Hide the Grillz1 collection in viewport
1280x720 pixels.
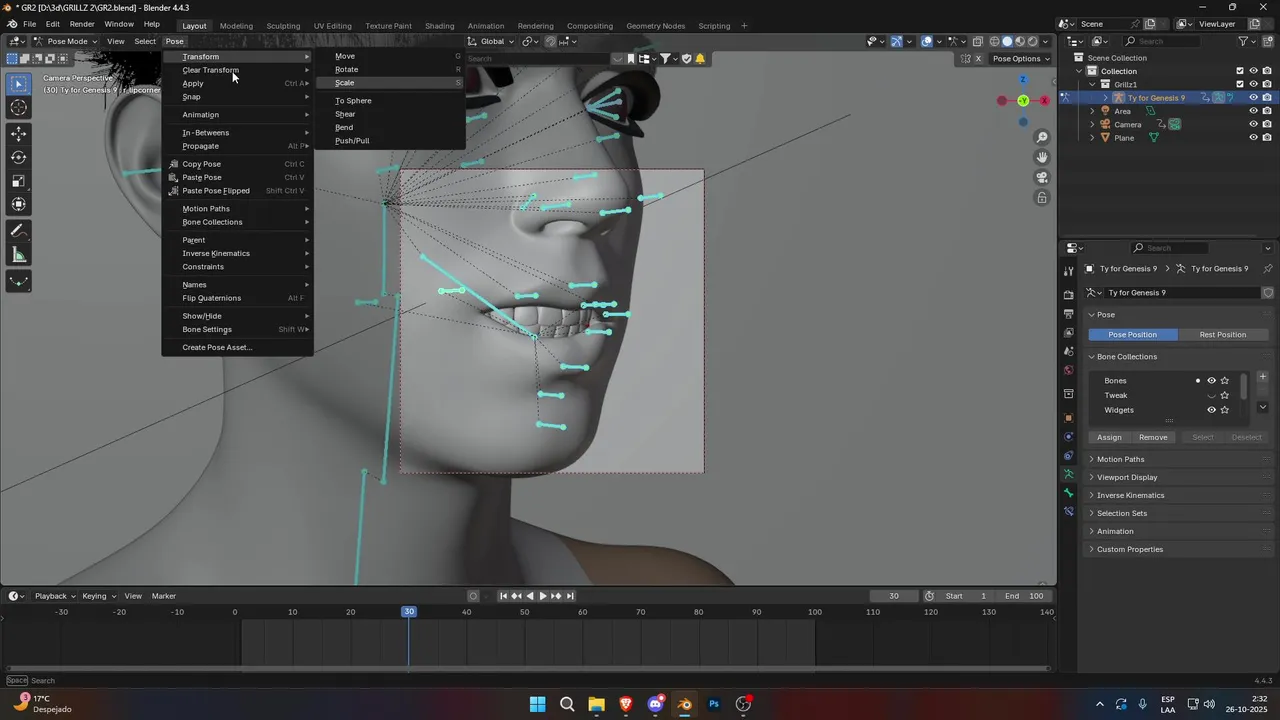tap(1254, 84)
